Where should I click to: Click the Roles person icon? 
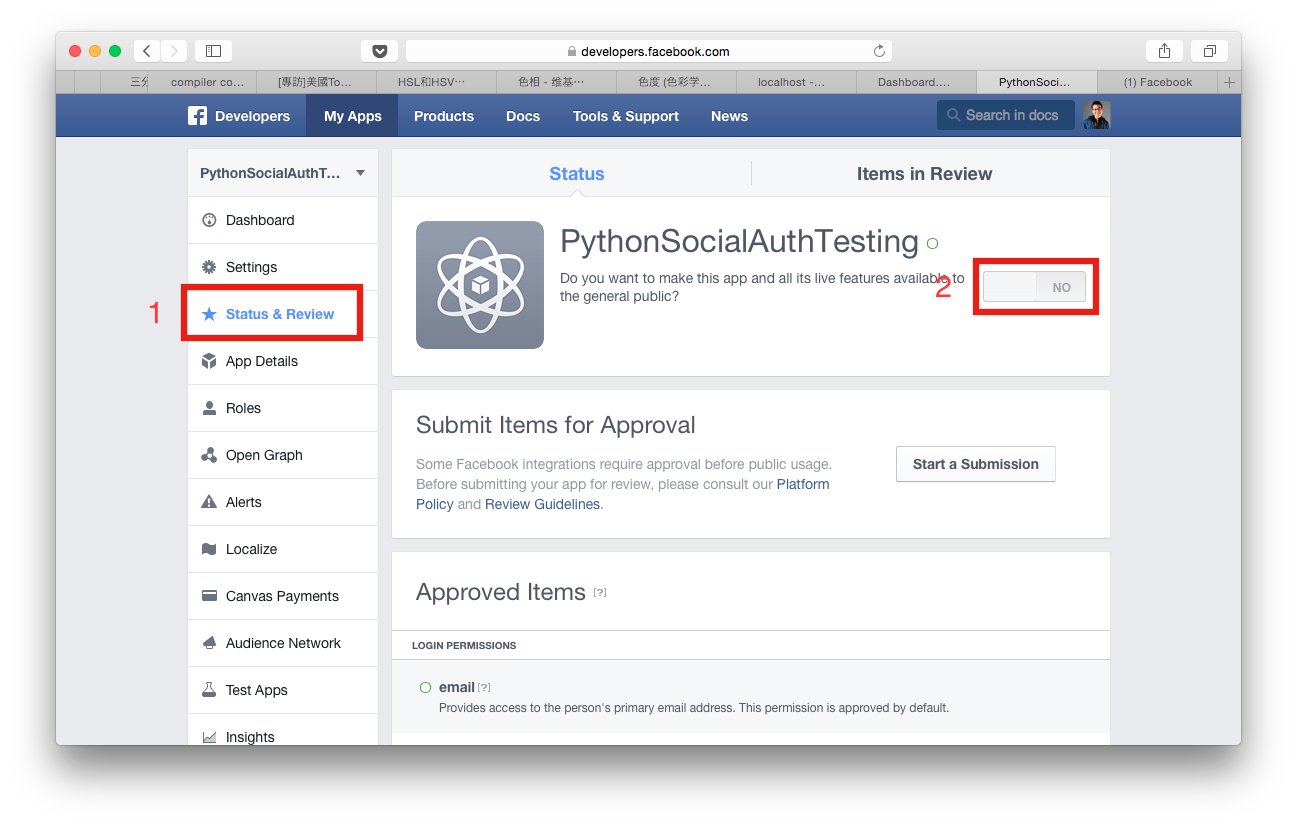[x=209, y=408]
